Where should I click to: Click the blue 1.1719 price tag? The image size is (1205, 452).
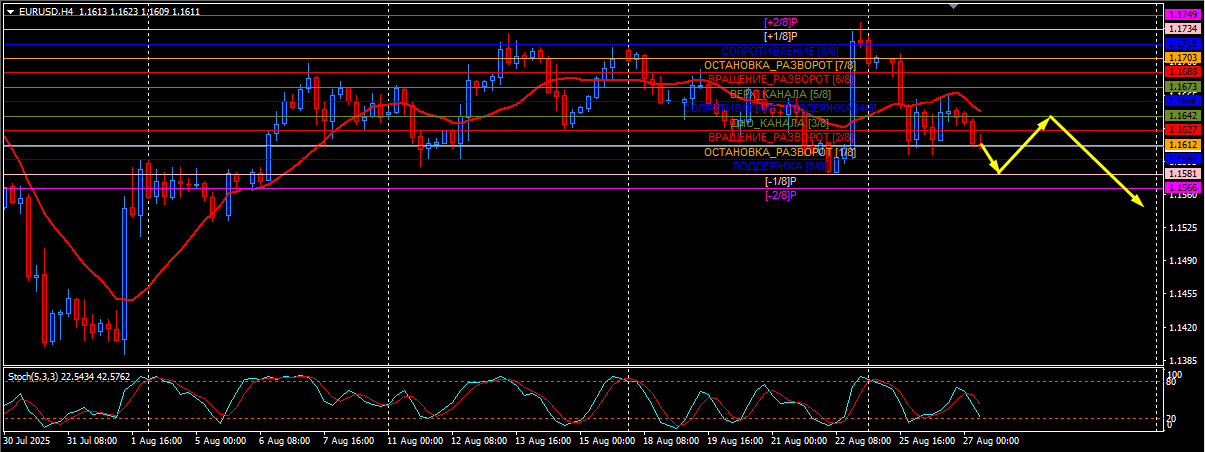1183,44
